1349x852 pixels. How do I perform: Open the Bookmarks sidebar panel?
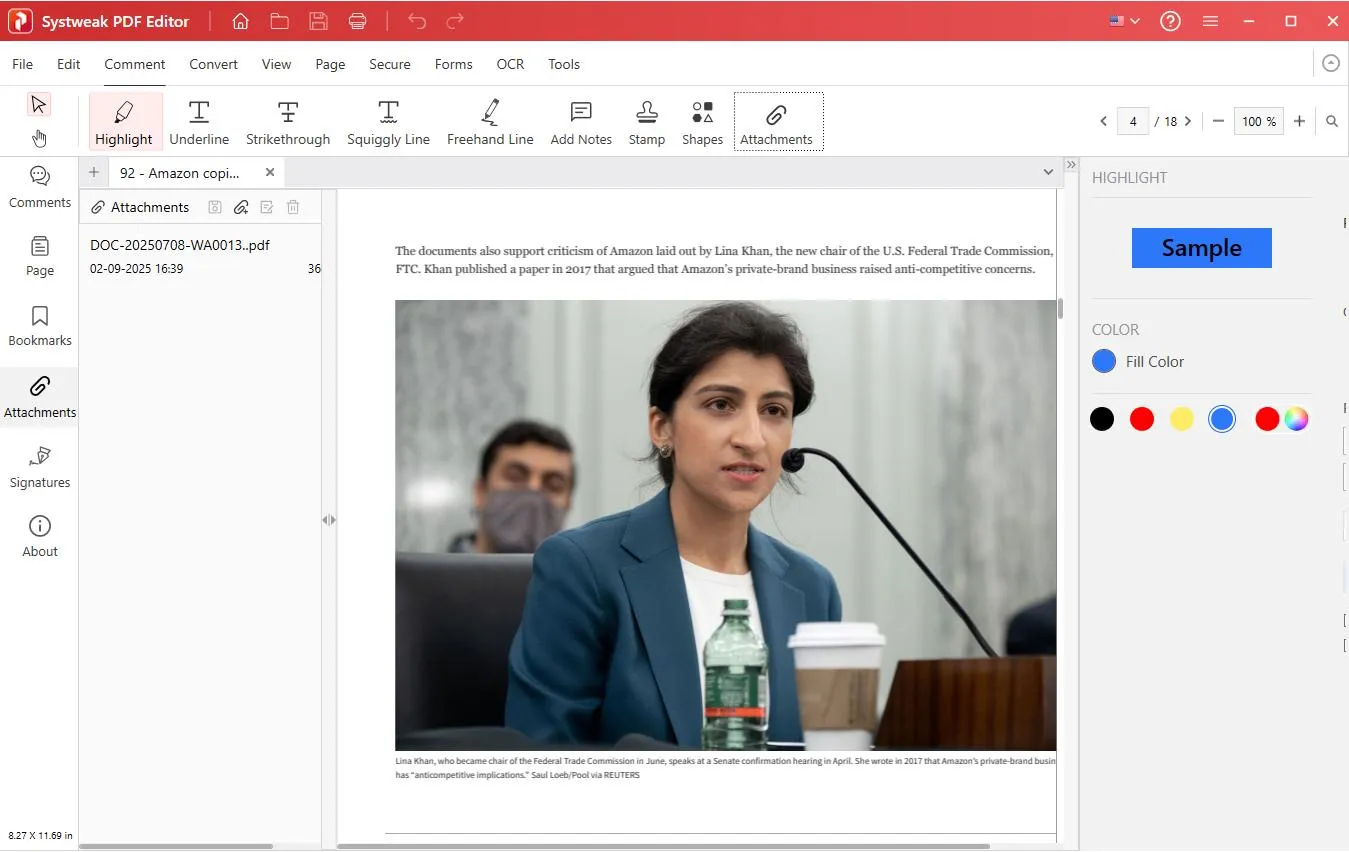coord(40,326)
